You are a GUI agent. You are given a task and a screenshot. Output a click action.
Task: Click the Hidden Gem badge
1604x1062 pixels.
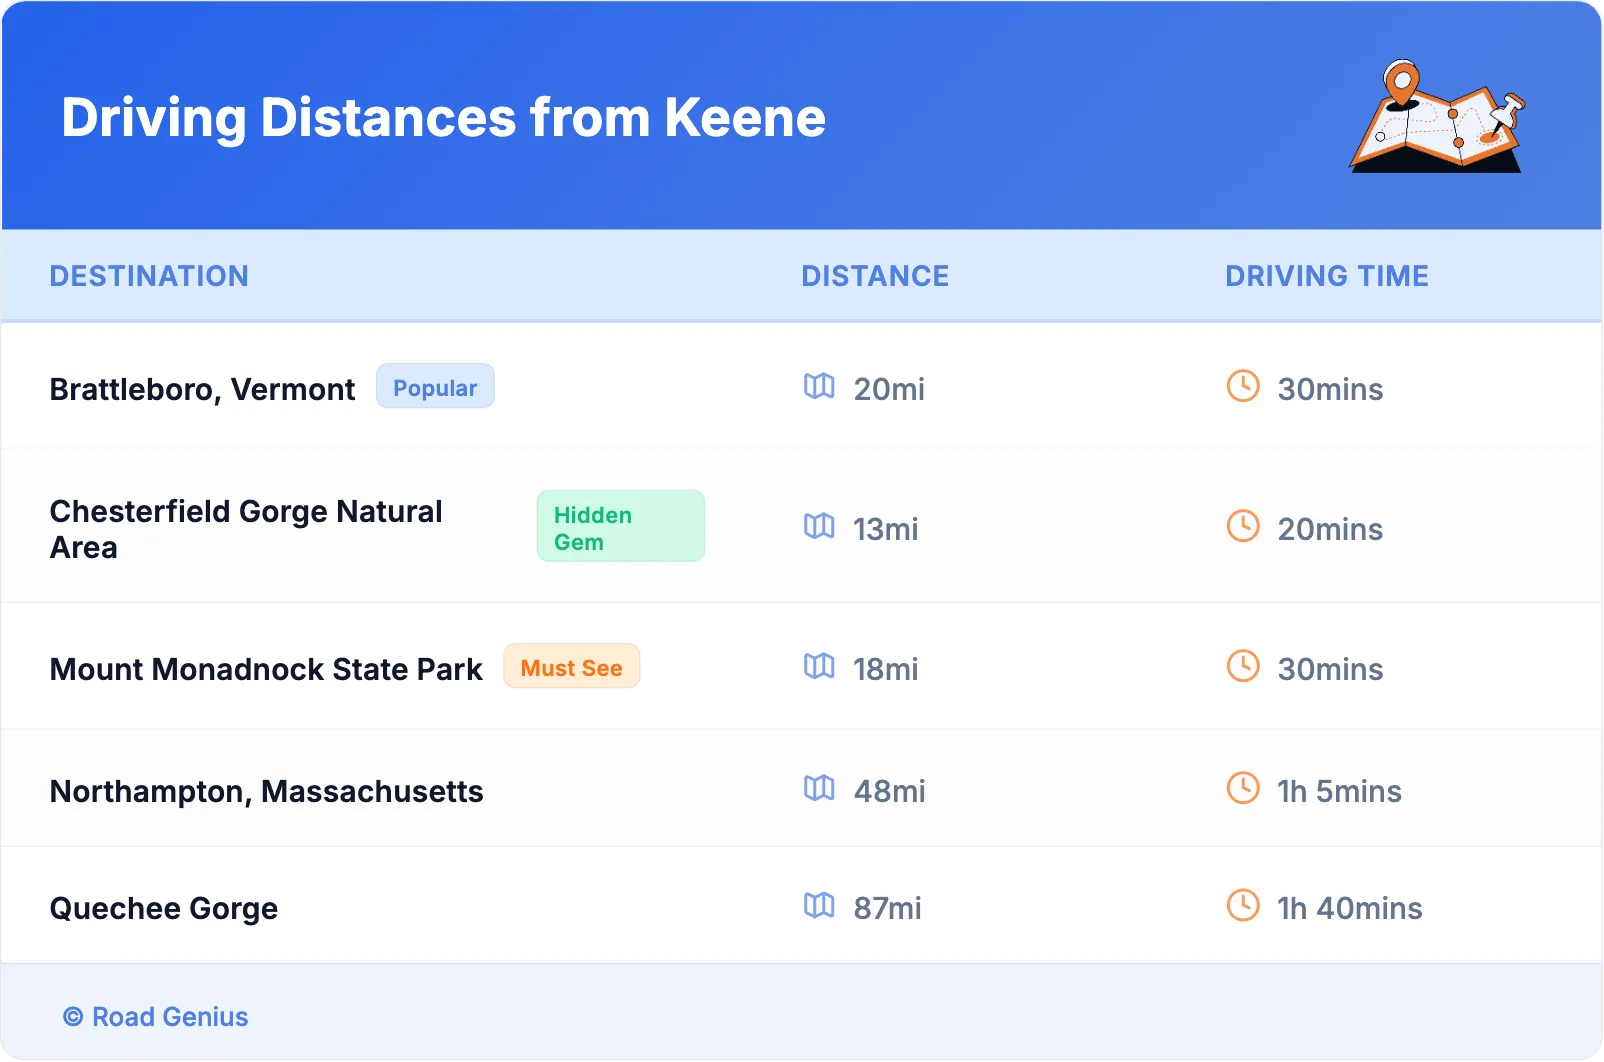pyautogui.click(x=621, y=526)
